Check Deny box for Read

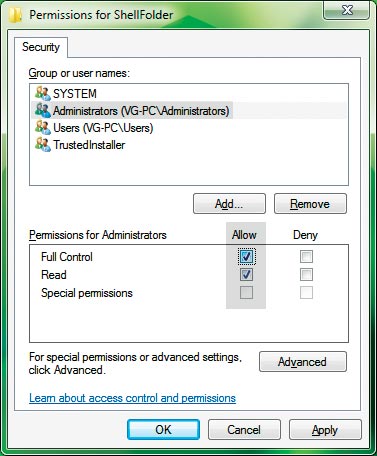click(306, 275)
